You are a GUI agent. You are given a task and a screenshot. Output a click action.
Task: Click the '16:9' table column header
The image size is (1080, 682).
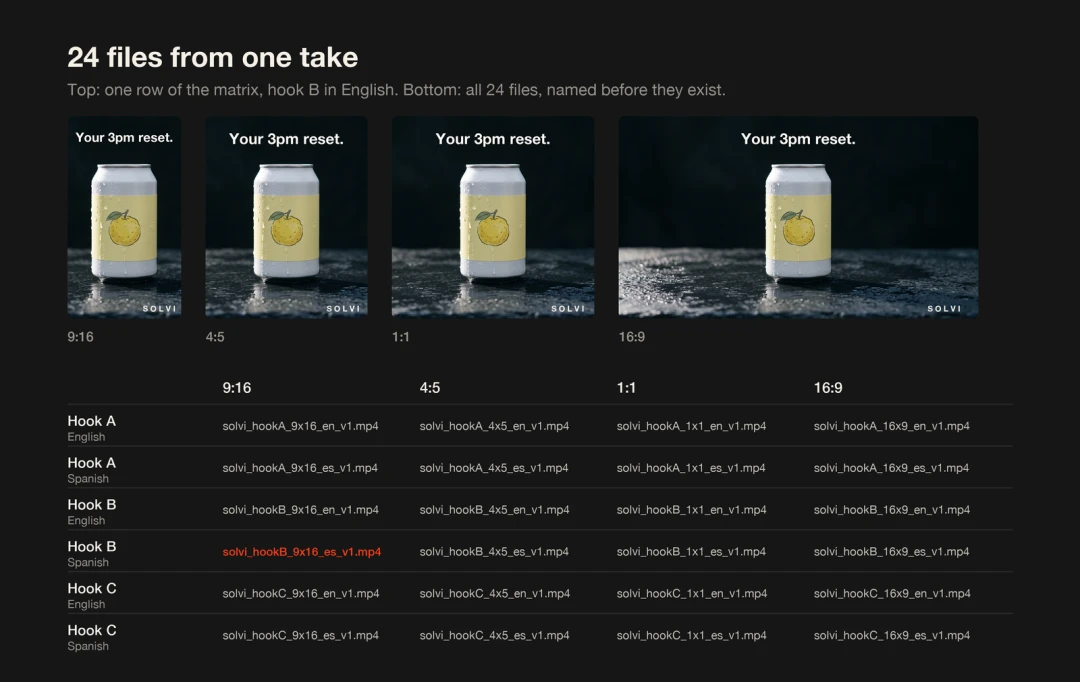tap(828, 388)
